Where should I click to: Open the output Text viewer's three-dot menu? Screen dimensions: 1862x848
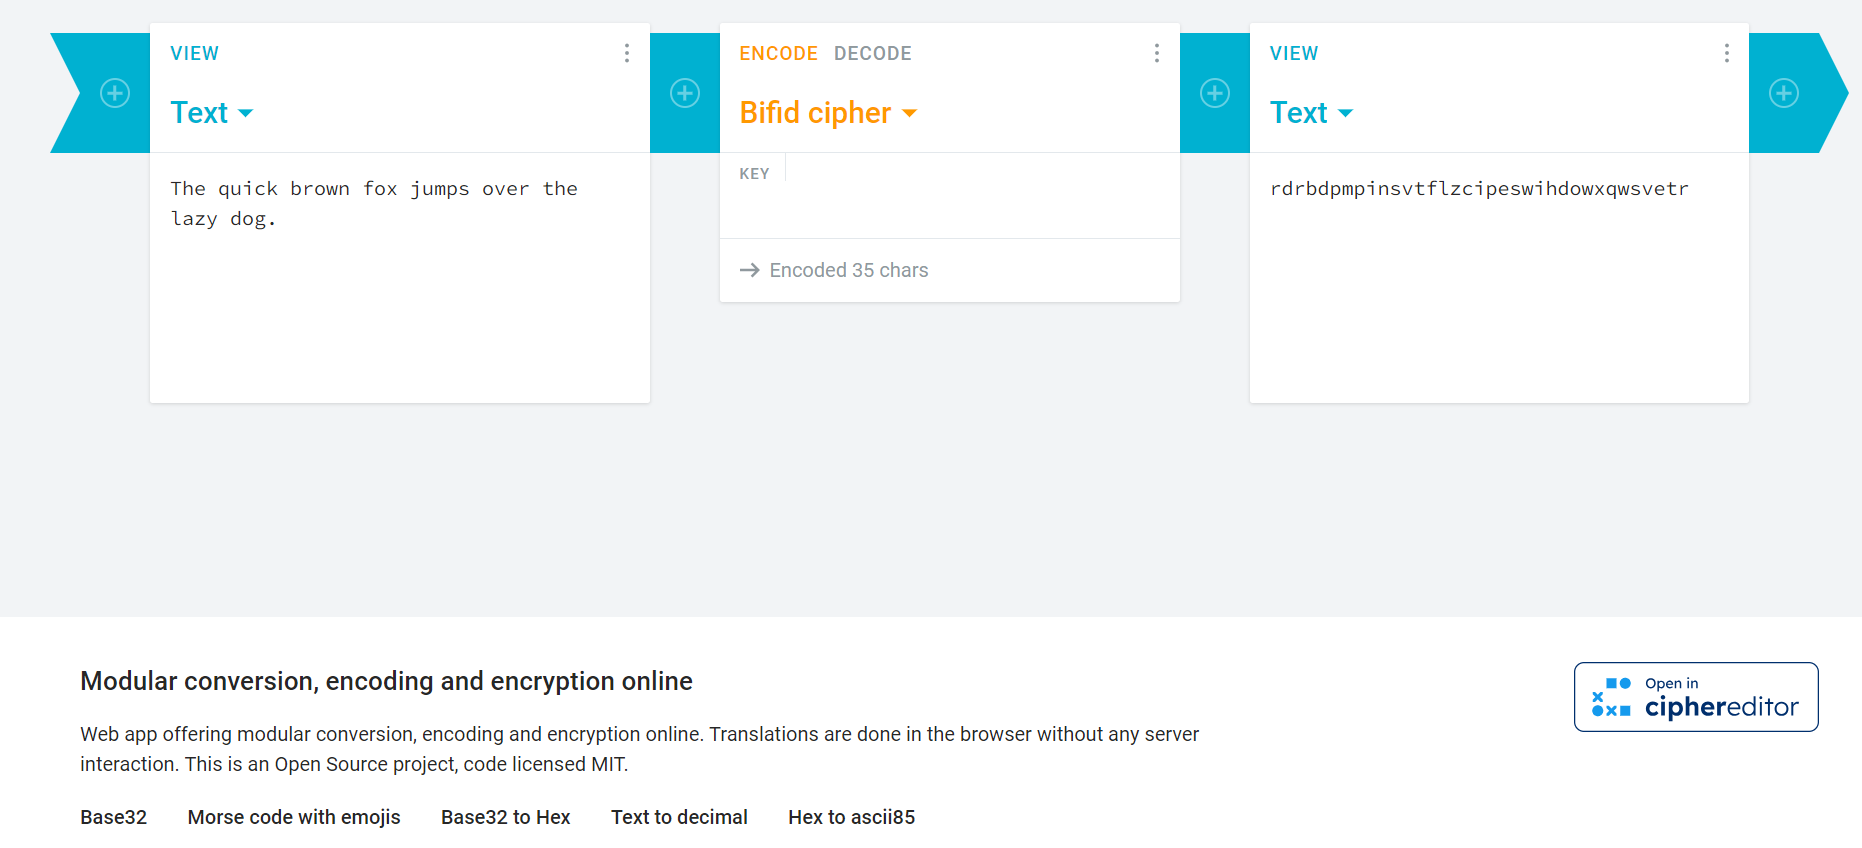point(1727,53)
